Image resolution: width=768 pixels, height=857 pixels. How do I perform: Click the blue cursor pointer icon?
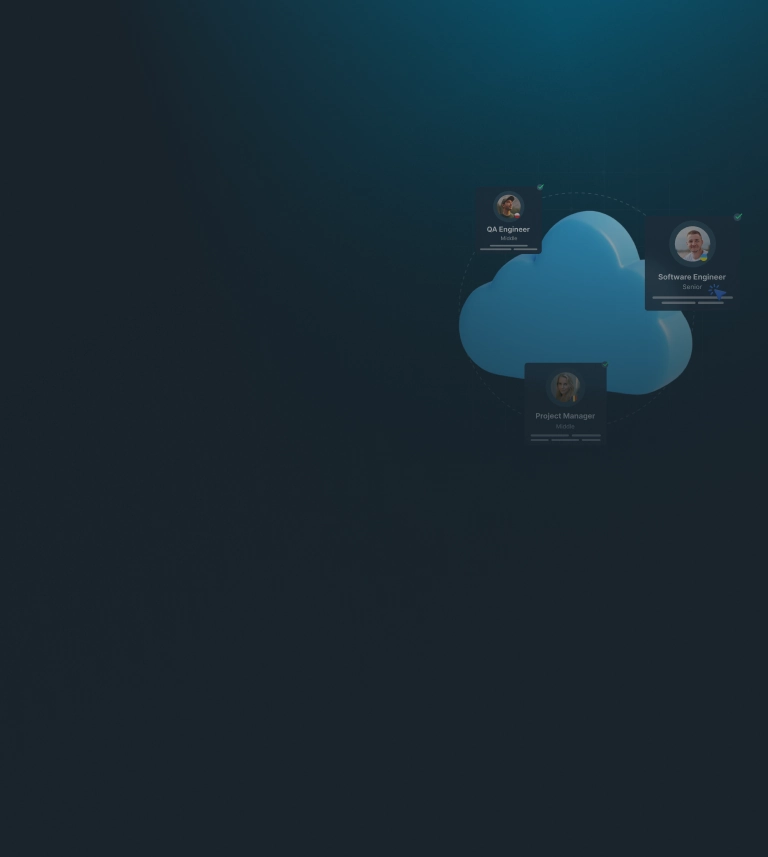pos(718,292)
